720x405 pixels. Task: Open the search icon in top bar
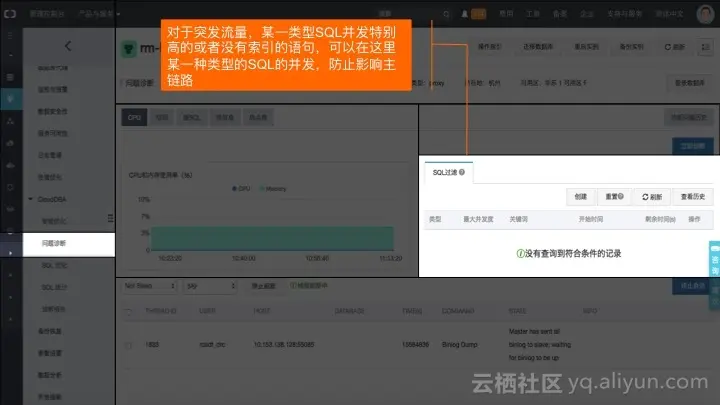point(446,14)
